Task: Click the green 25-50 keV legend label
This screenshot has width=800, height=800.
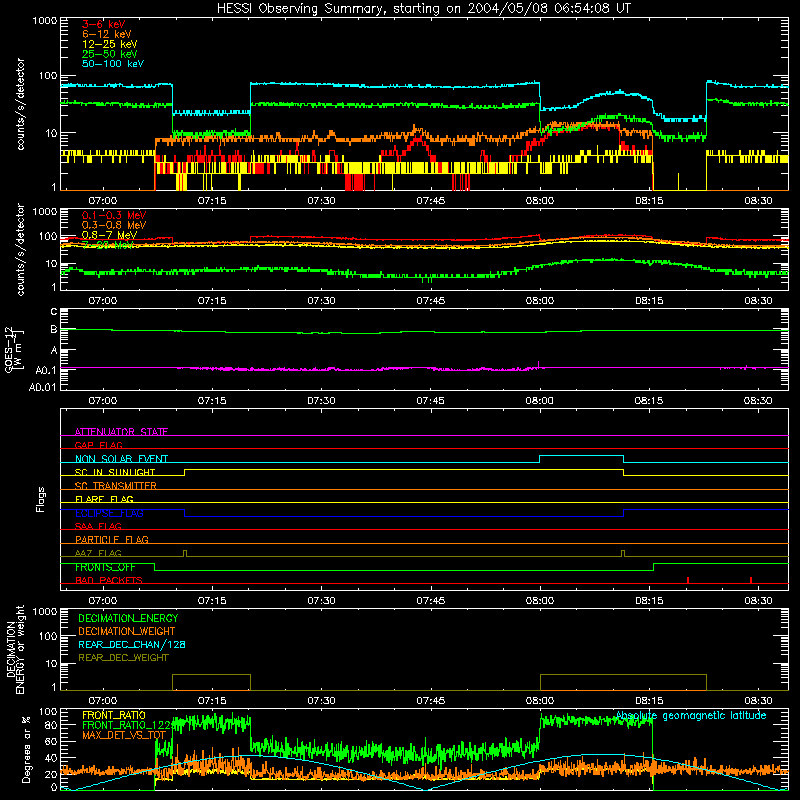Action: click(110, 54)
